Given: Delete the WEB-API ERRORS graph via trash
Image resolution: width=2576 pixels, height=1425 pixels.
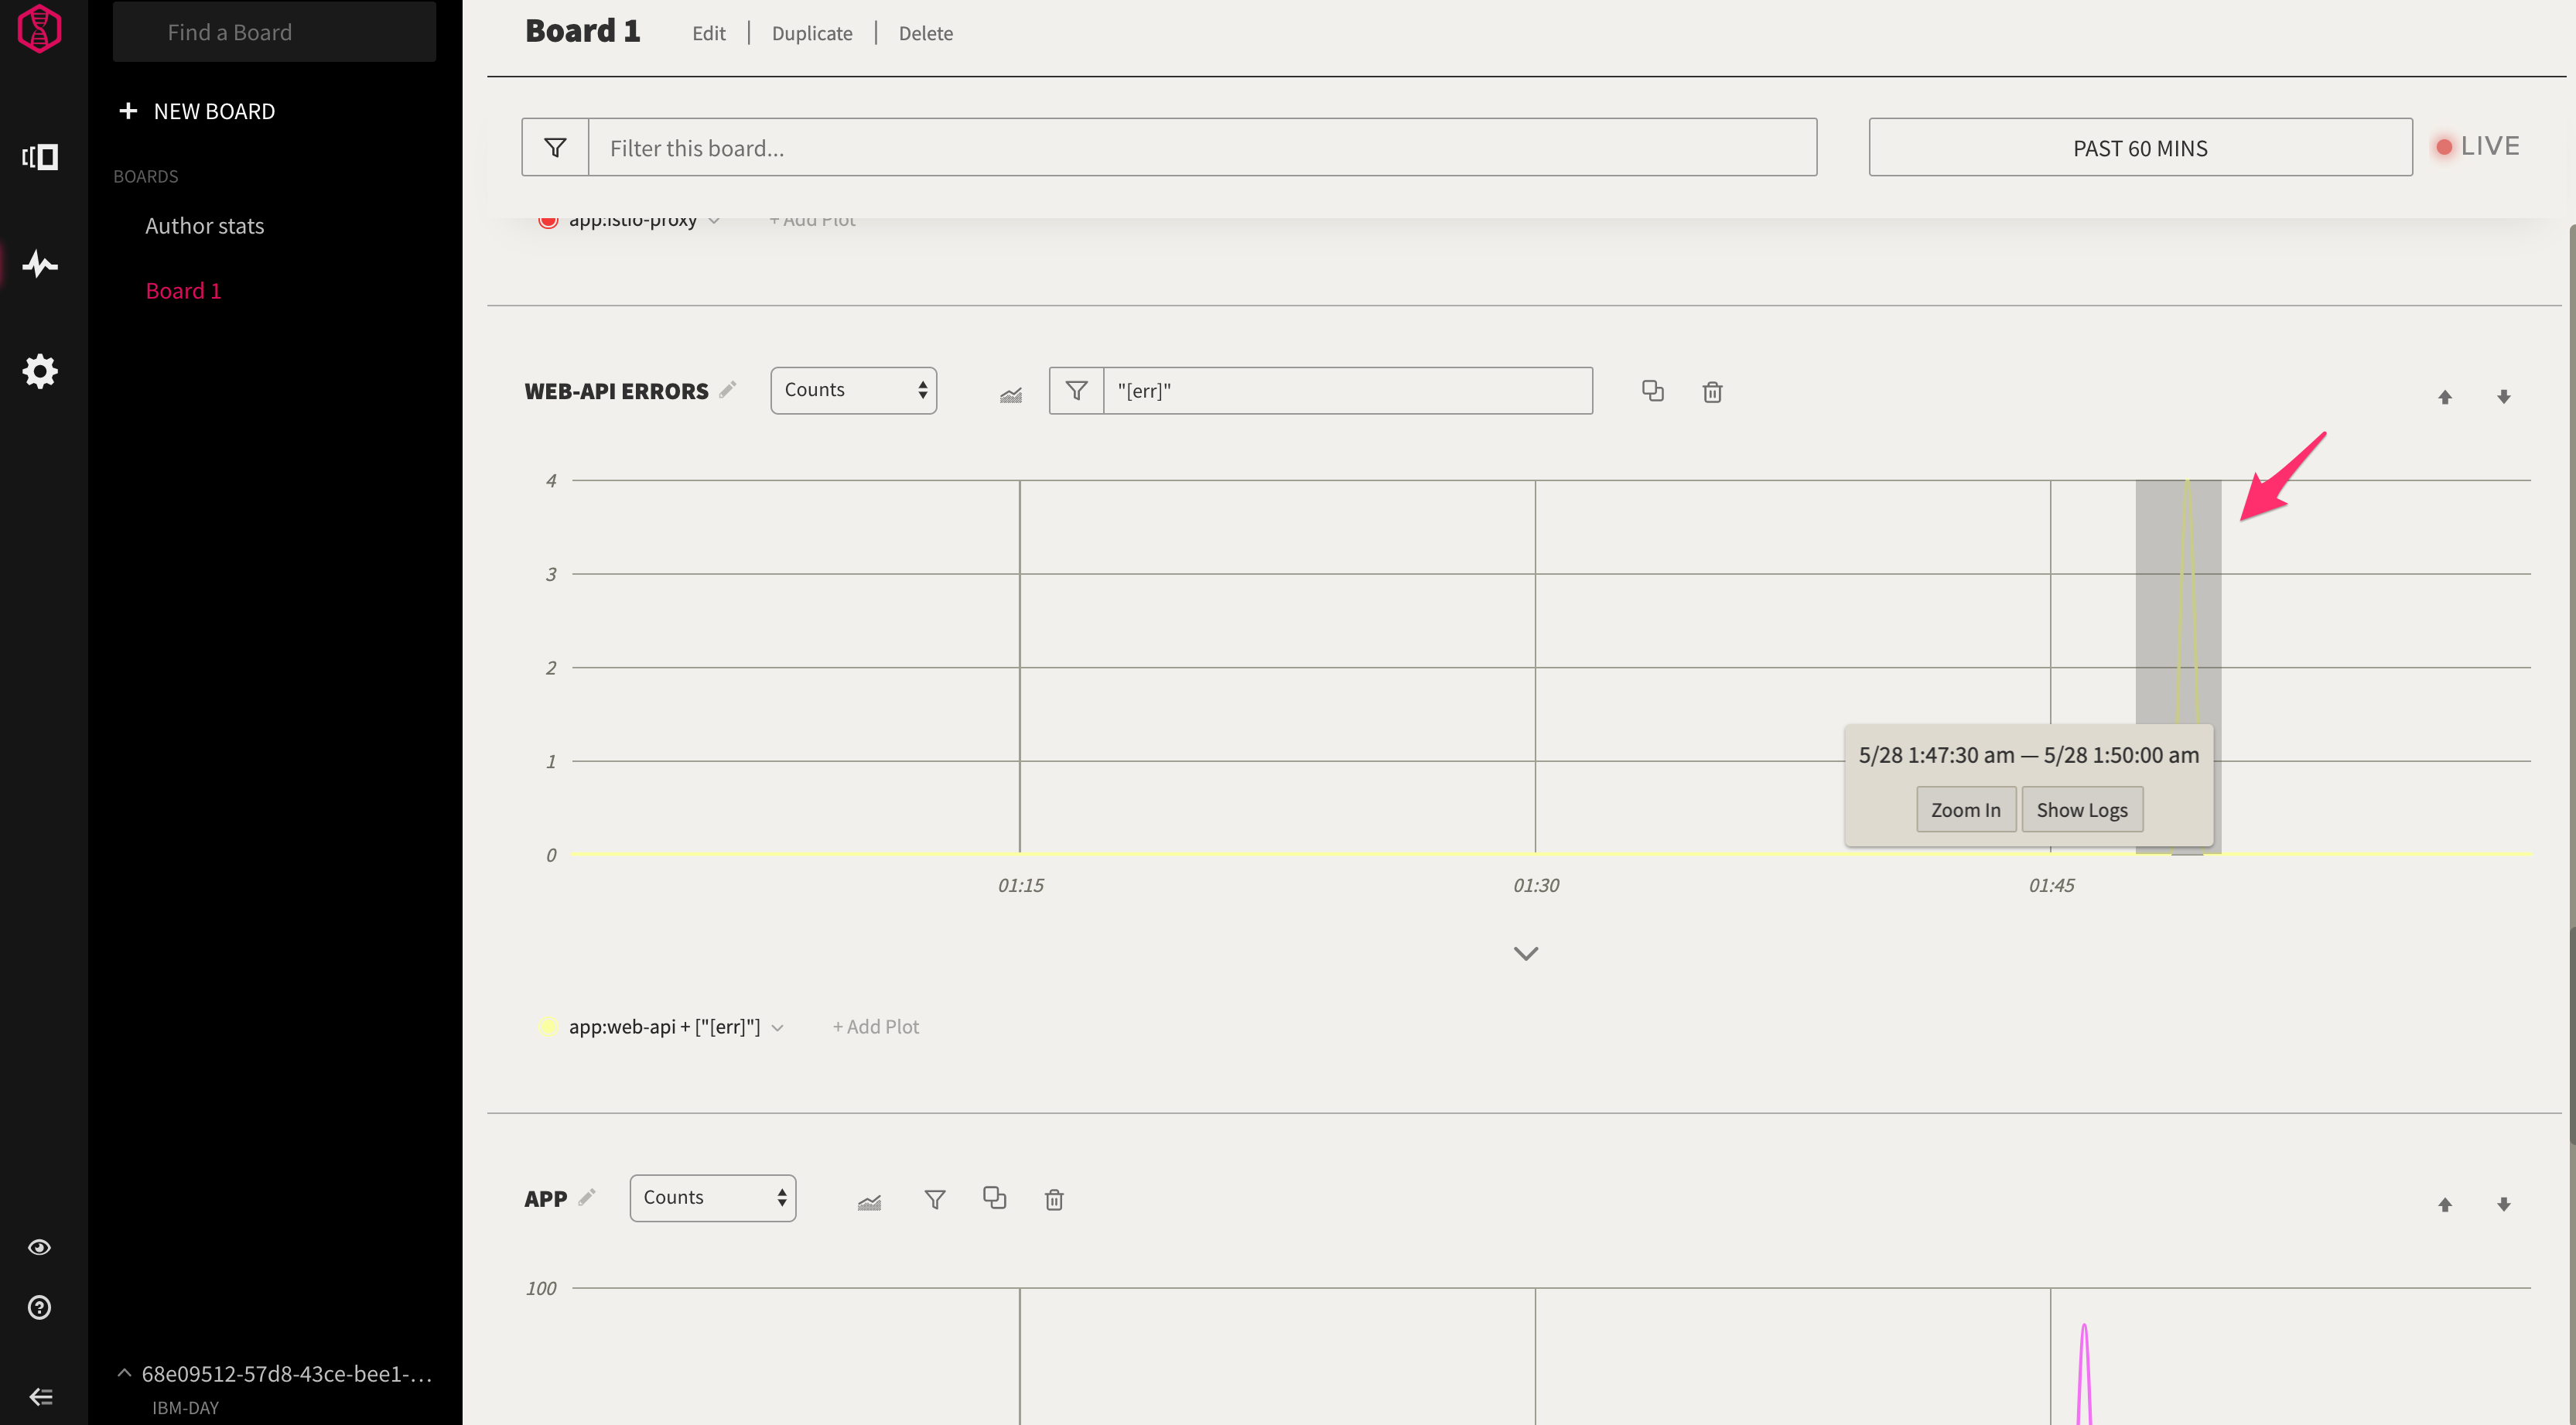Looking at the screenshot, I should tap(1712, 392).
